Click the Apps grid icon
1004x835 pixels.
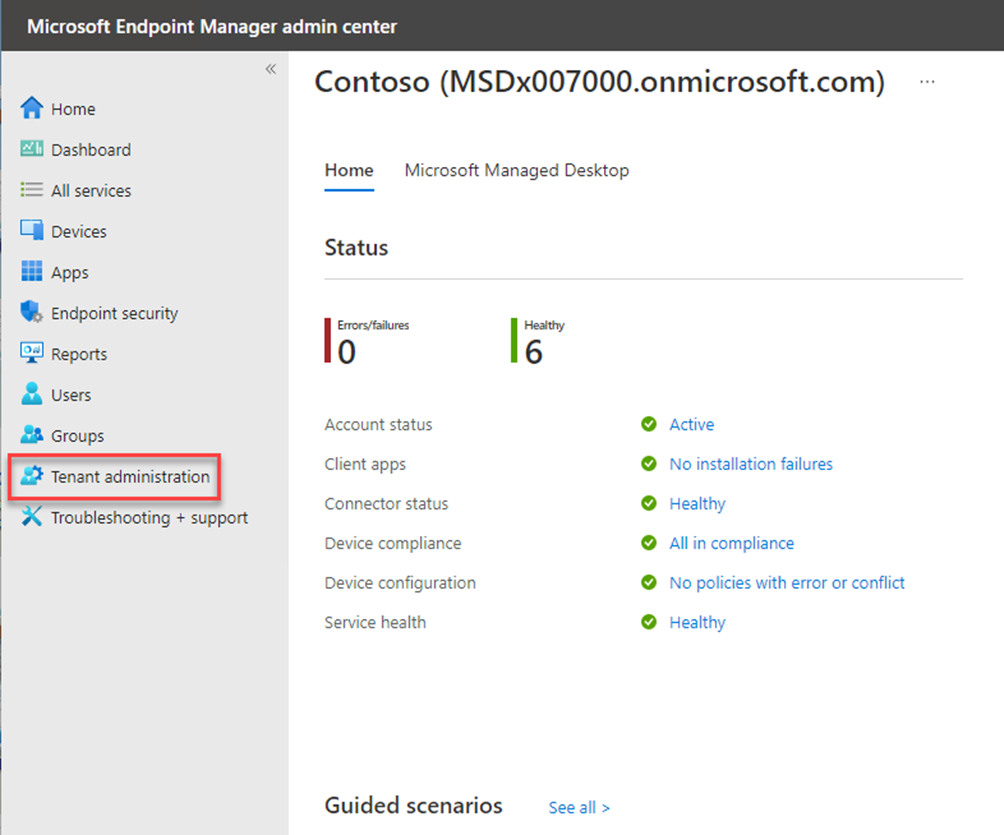coord(31,271)
